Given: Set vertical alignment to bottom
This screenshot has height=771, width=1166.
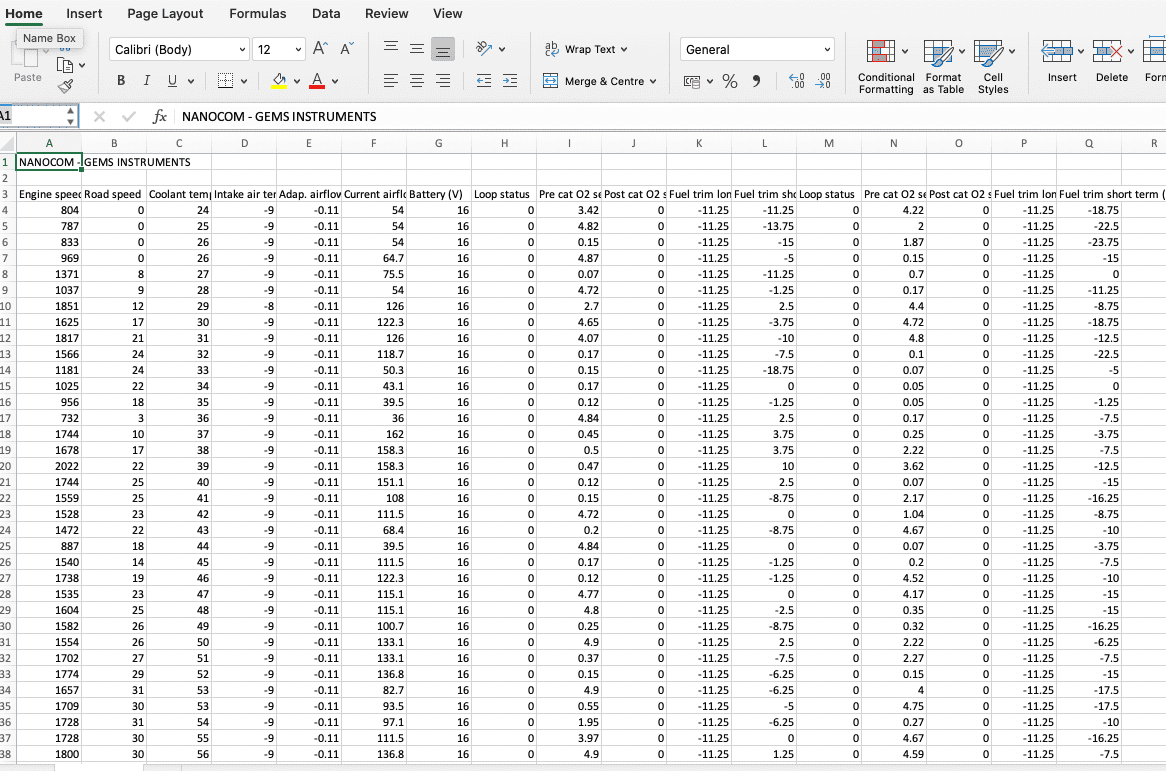Looking at the screenshot, I should point(443,49).
